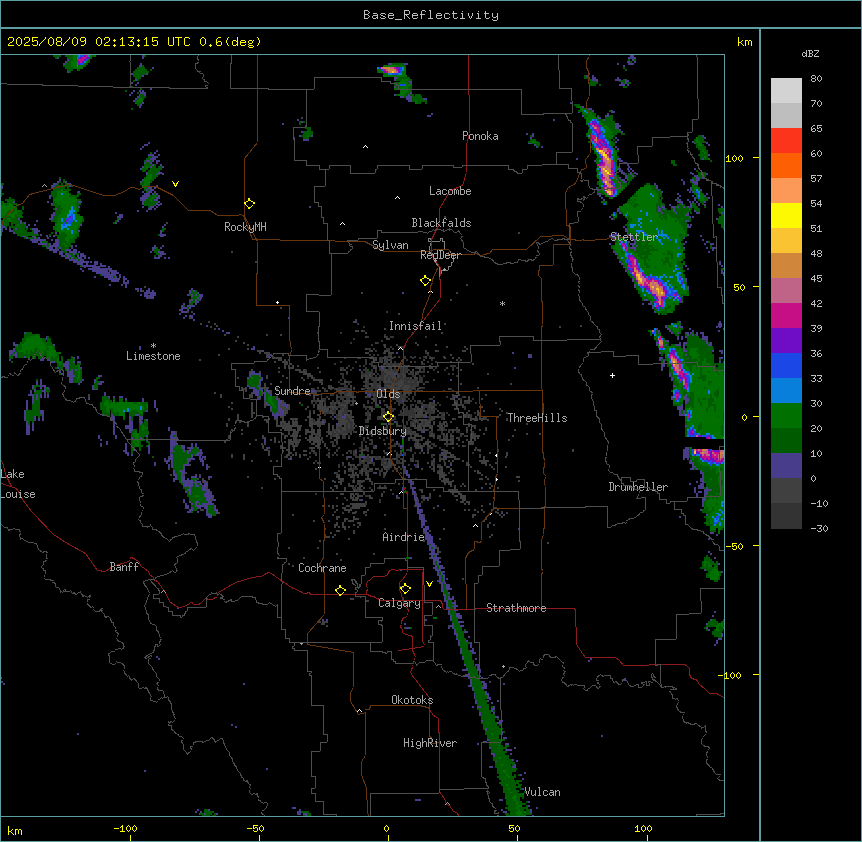The image size is (862, 842).
Task: Click the Cochrane town label
Action: [x=322, y=568]
